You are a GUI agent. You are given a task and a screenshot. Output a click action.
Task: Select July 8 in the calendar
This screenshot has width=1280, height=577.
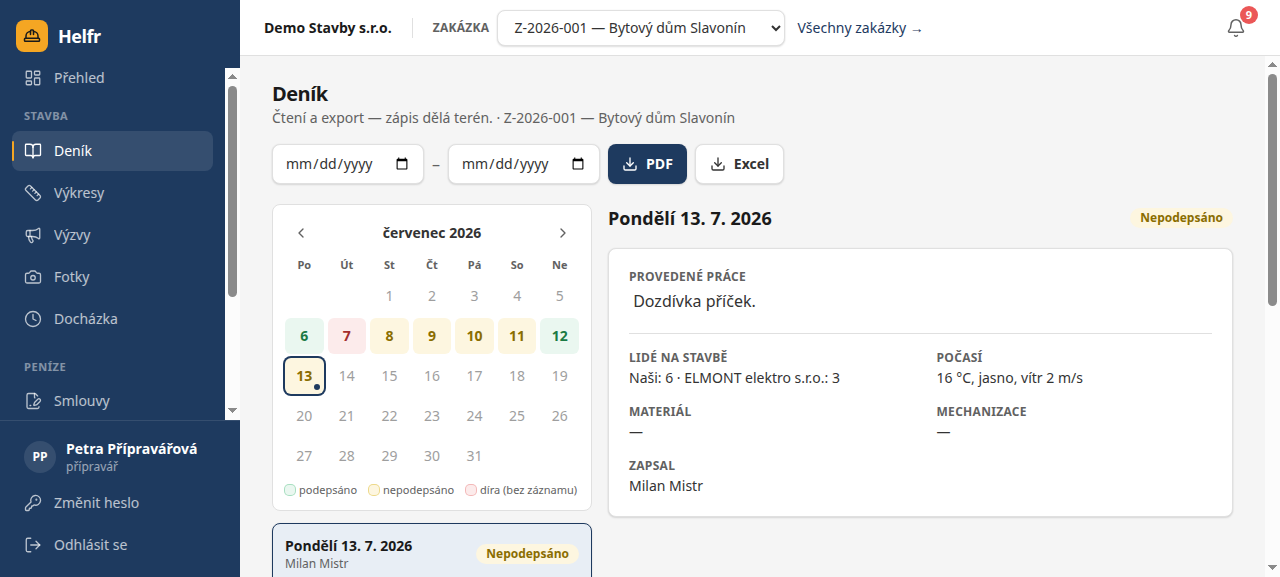pos(389,336)
